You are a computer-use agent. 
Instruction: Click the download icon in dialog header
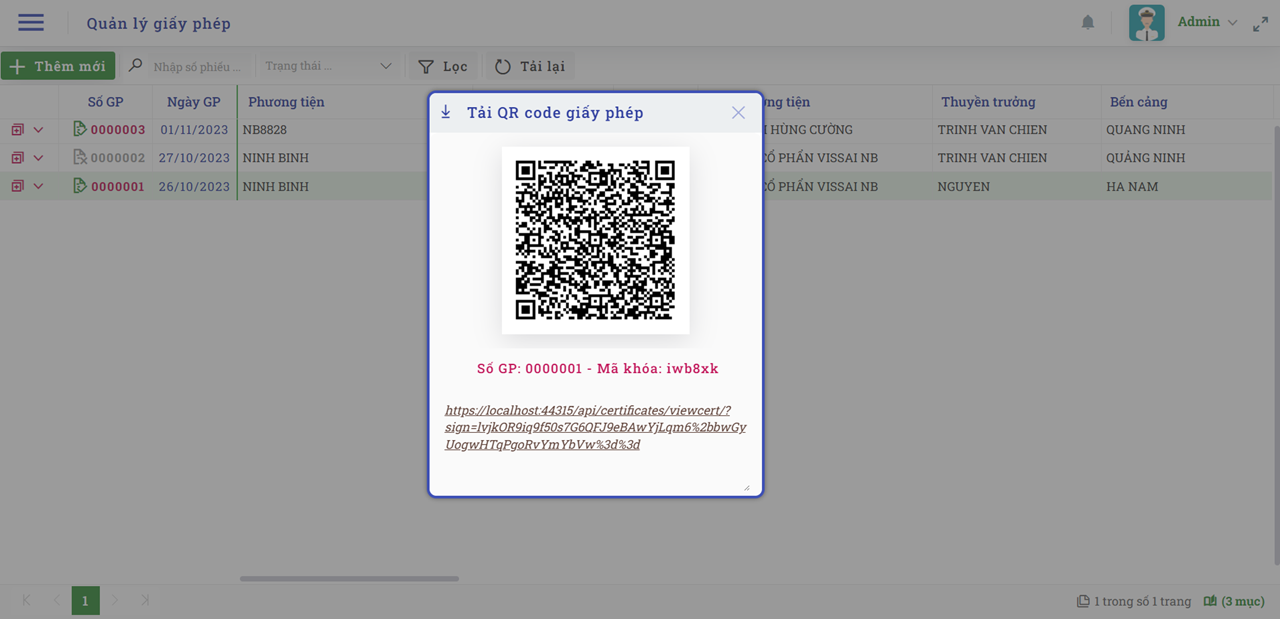446,112
